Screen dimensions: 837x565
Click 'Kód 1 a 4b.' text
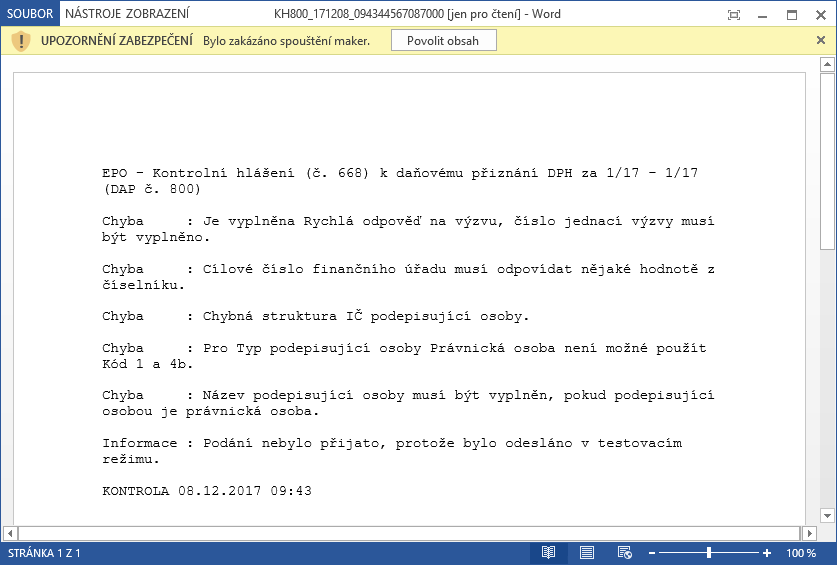click(147, 364)
